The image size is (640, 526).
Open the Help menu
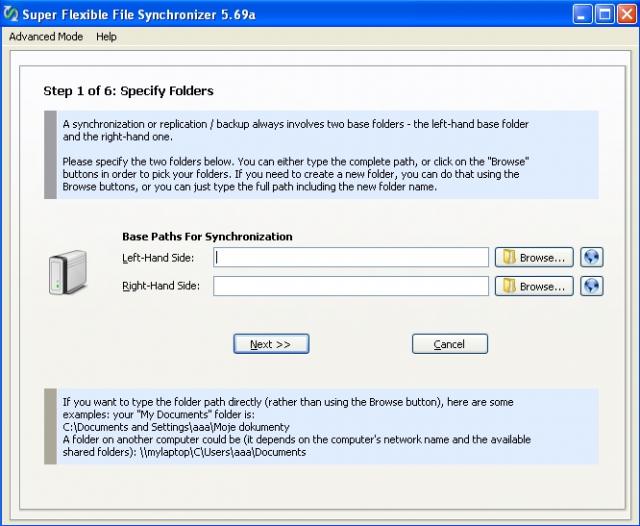[x=107, y=37]
